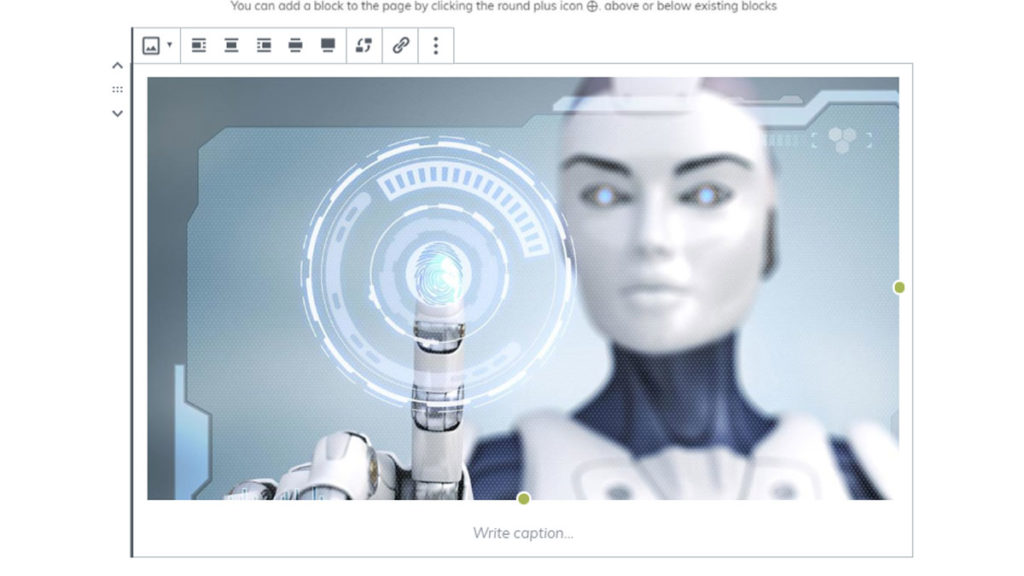Click the fingerprint hologram in the image

(x=438, y=269)
